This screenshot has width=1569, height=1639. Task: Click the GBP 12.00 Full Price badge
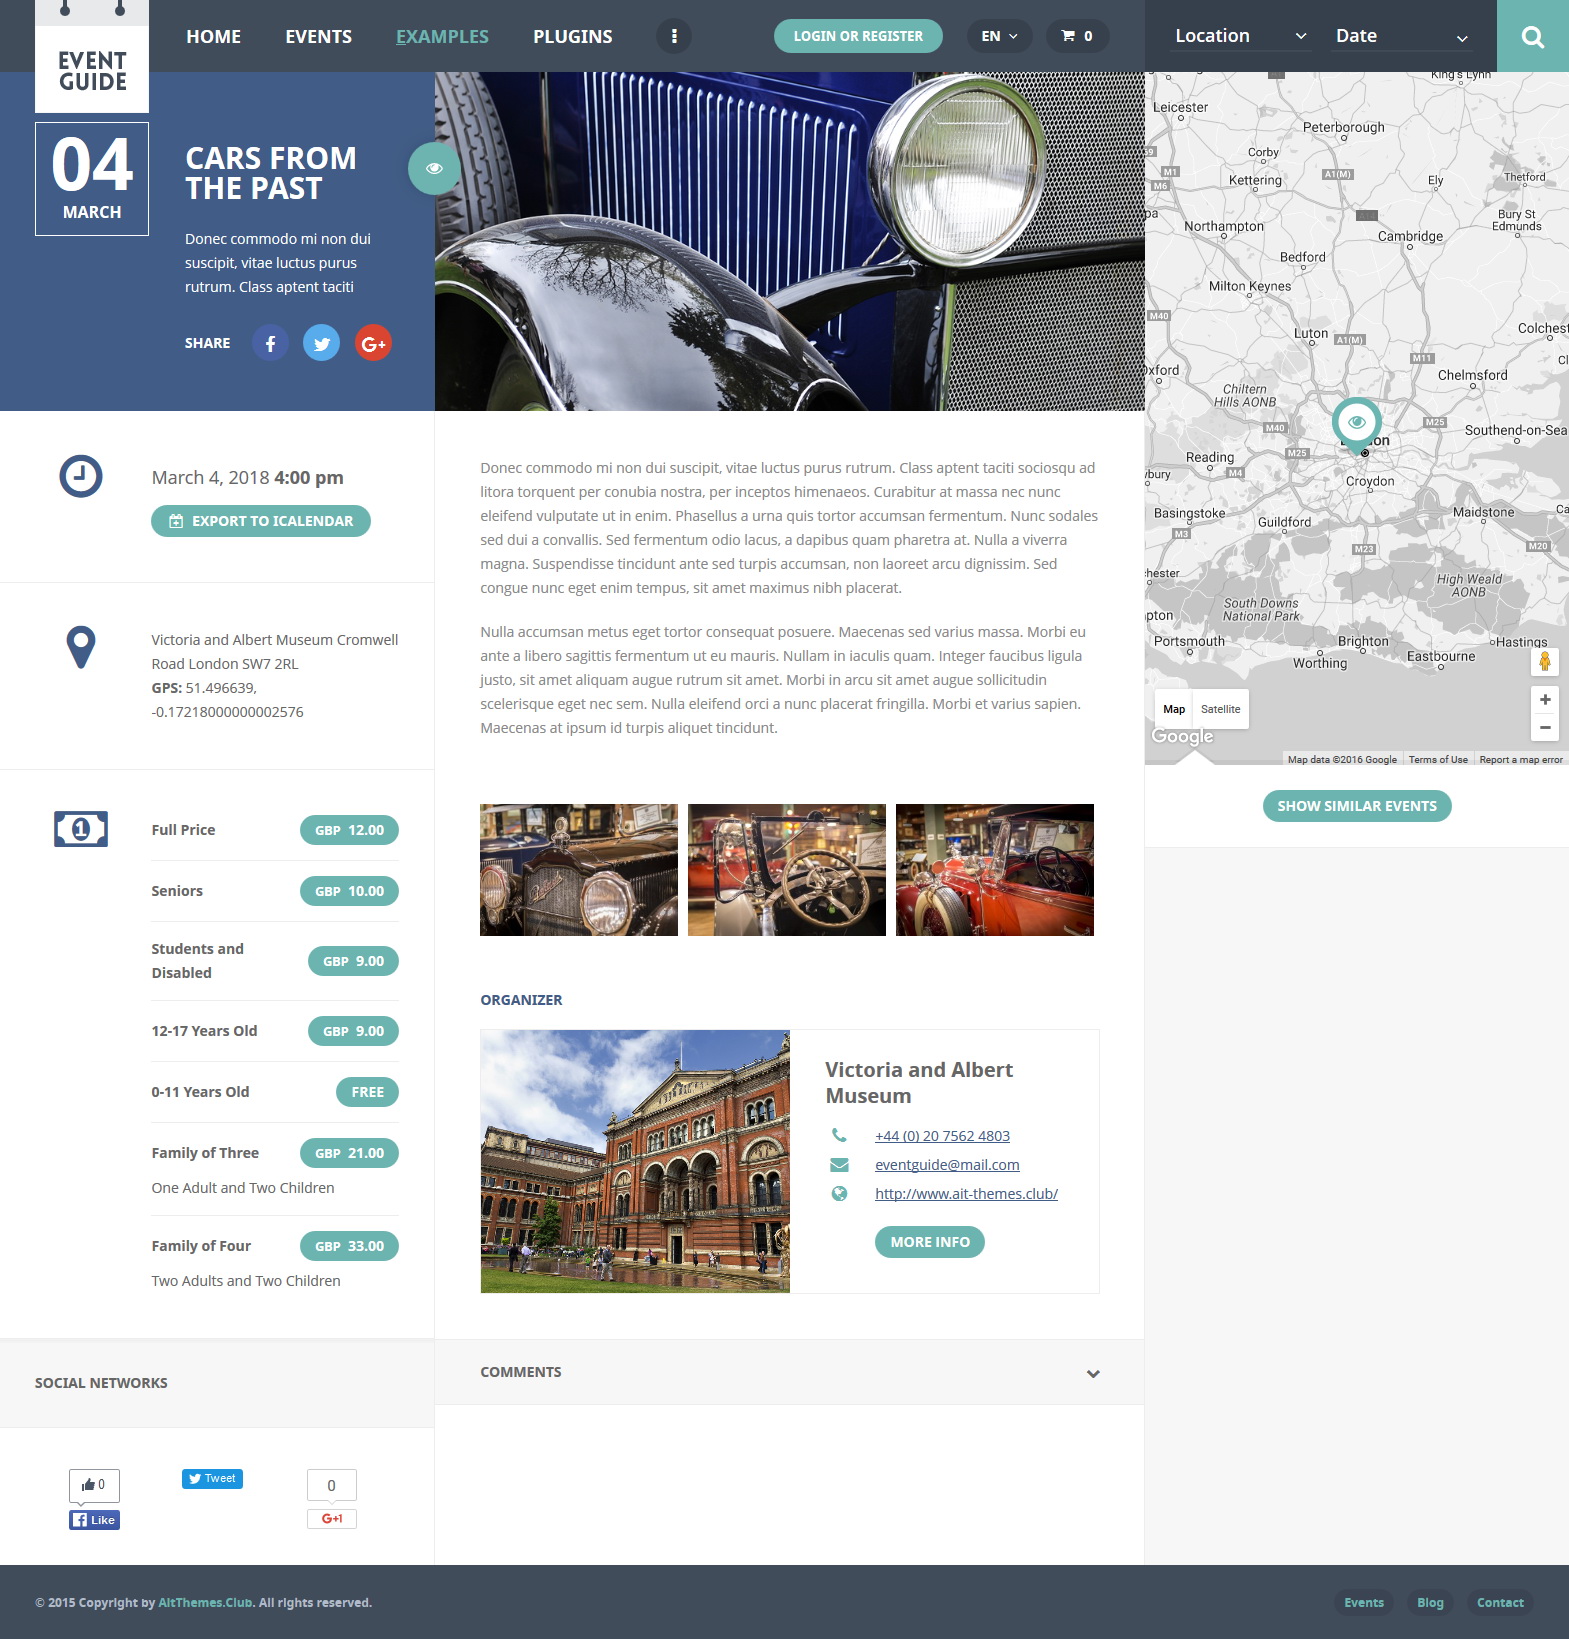click(x=349, y=830)
